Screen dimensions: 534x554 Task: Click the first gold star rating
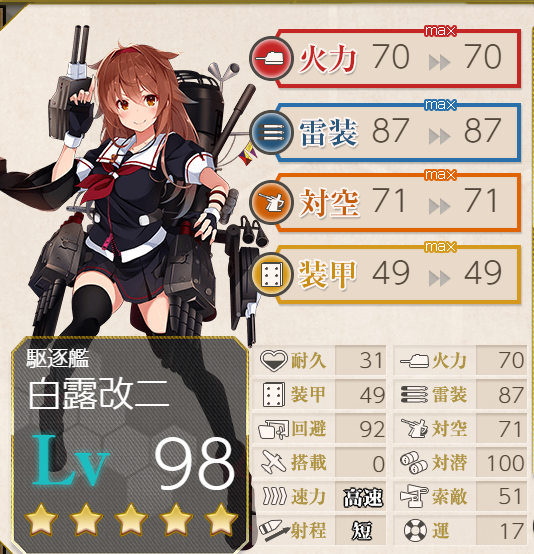(x=41, y=519)
